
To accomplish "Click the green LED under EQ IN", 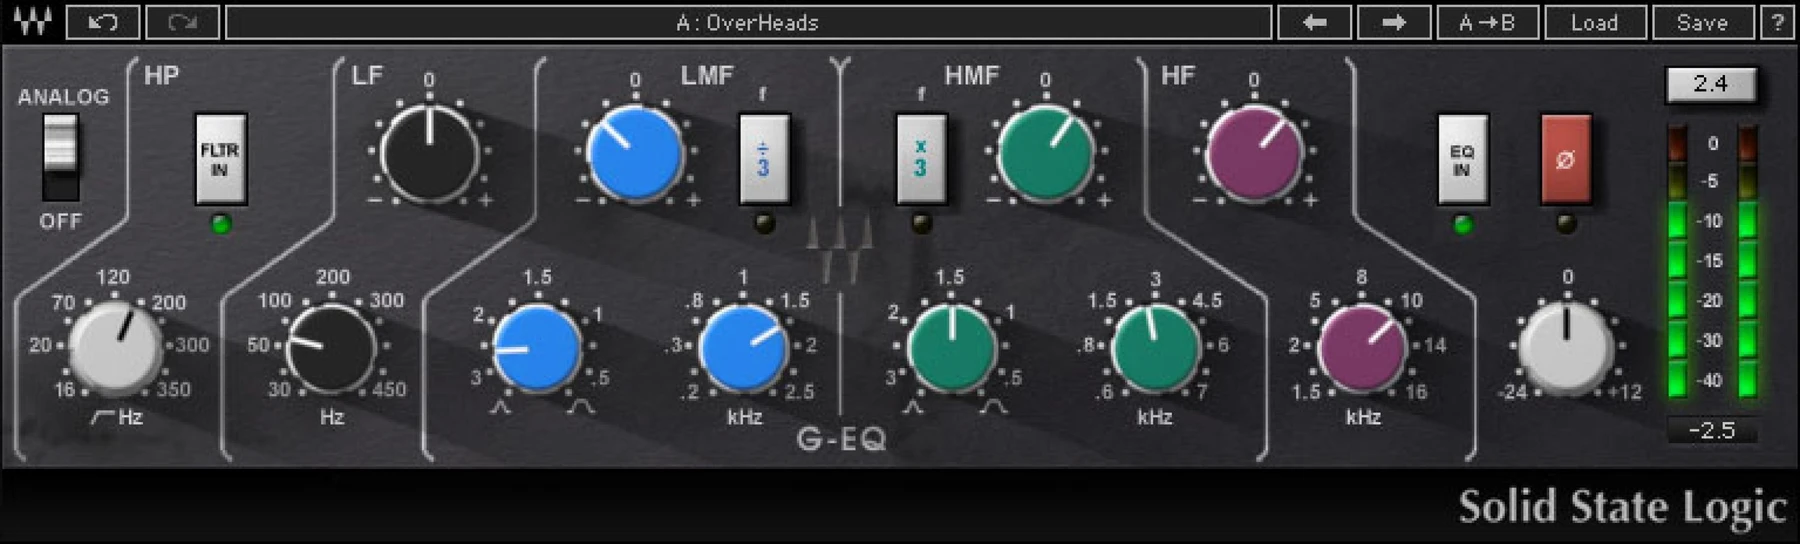I will point(1462,224).
